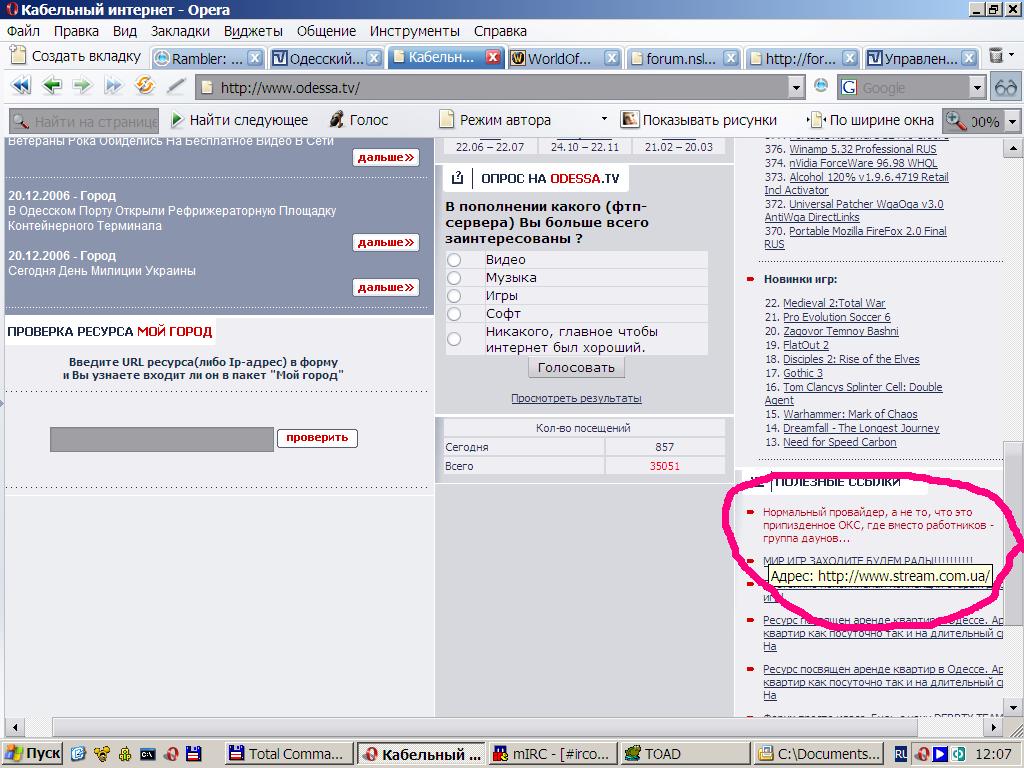
Task: Select the Игры poll option
Action: coord(454,296)
